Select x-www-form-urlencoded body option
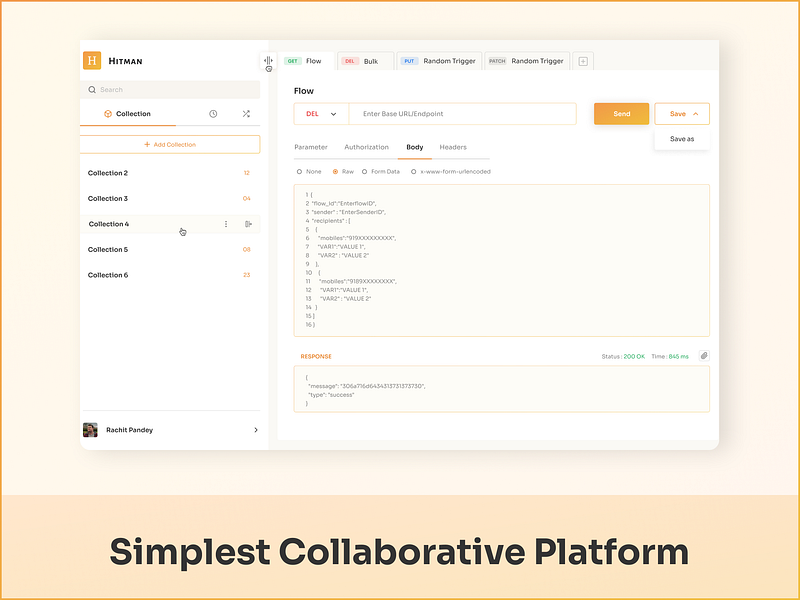The image size is (800, 600). [413, 172]
